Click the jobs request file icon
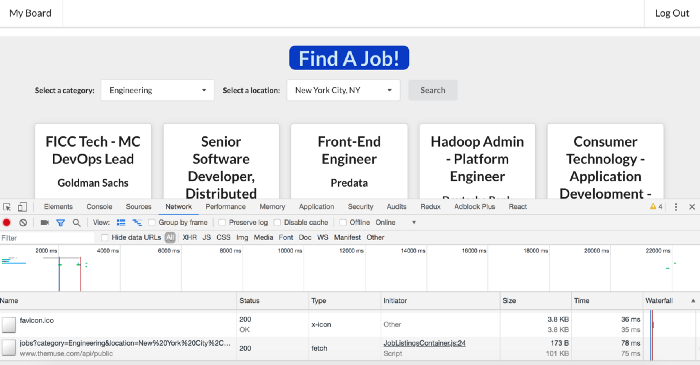Image resolution: width=700 pixels, height=365 pixels. pos(8,348)
